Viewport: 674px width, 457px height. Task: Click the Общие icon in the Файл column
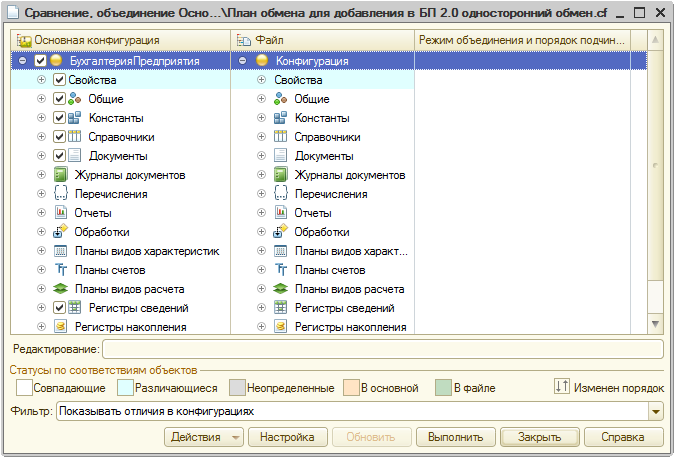tap(280, 99)
